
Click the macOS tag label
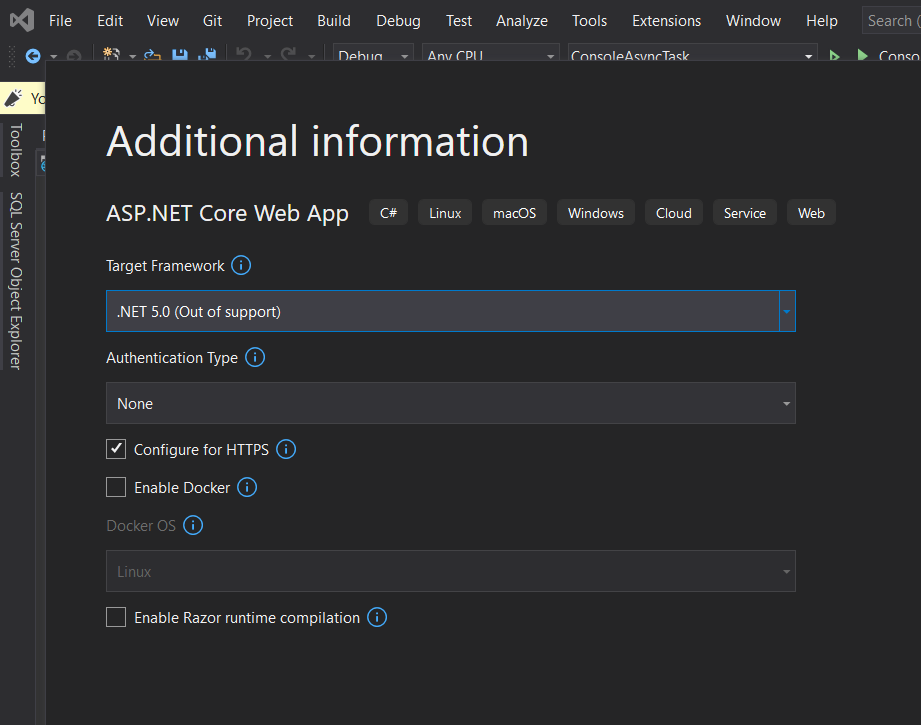pyautogui.click(x=514, y=213)
